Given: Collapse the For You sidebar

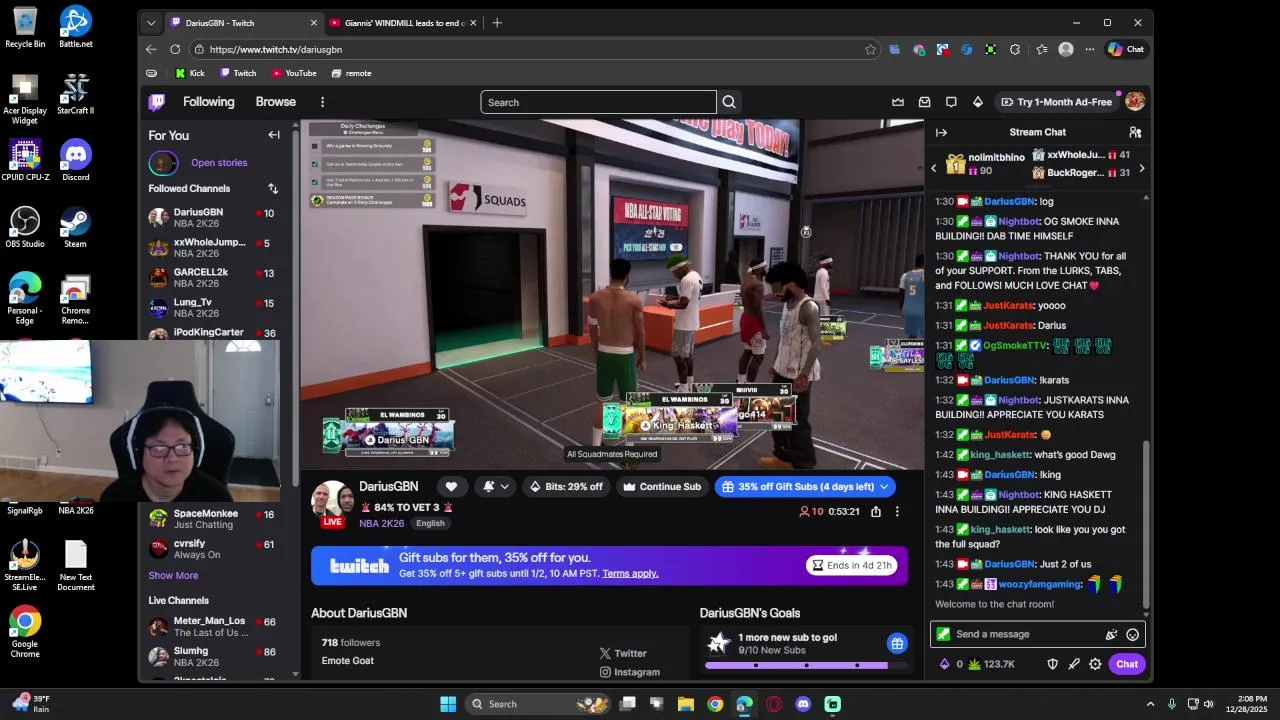Looking at the screenshot, I should point(274,135).
